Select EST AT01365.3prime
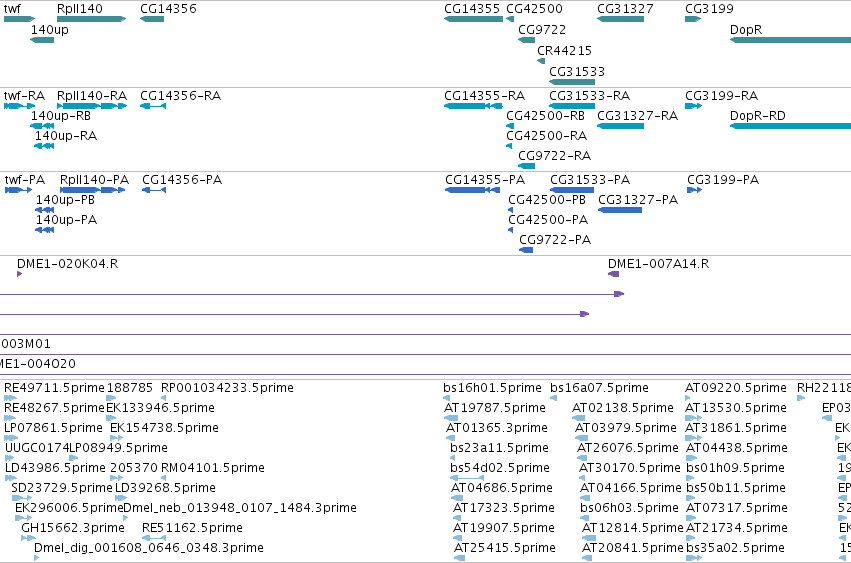This screenshot has height=563, width=851. coord(497,428)
